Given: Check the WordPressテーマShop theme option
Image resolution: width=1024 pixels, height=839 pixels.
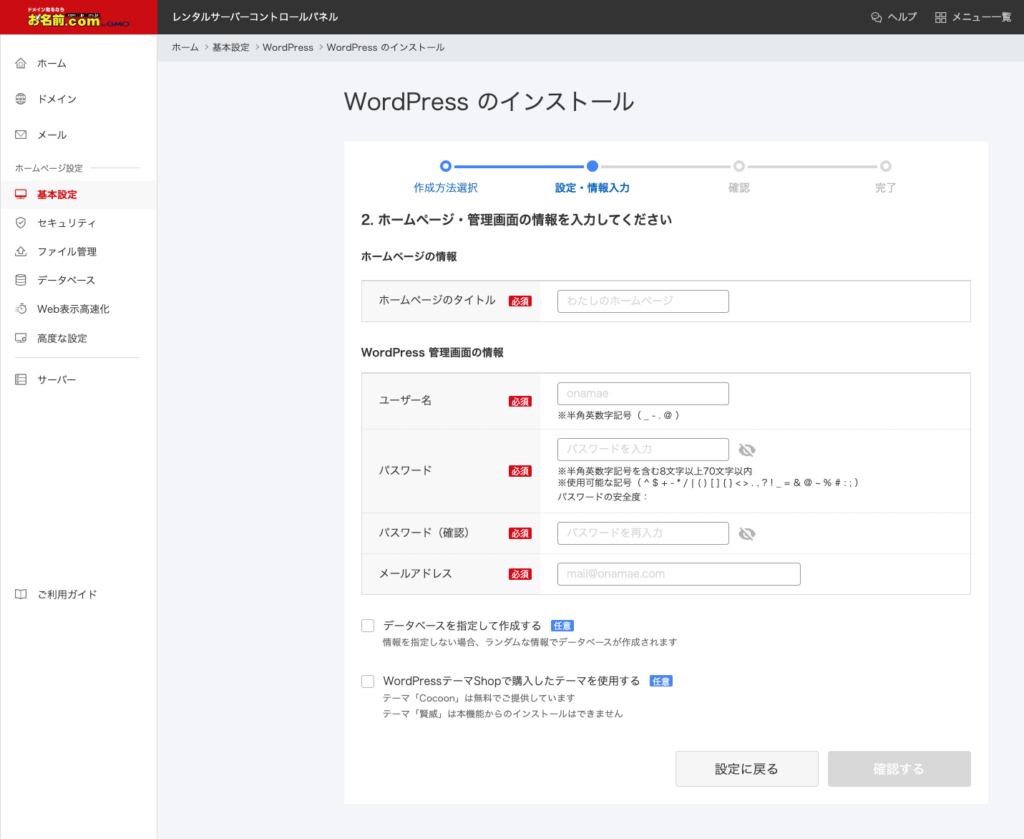Looking at the screenshot, I should tap(368, 681).
